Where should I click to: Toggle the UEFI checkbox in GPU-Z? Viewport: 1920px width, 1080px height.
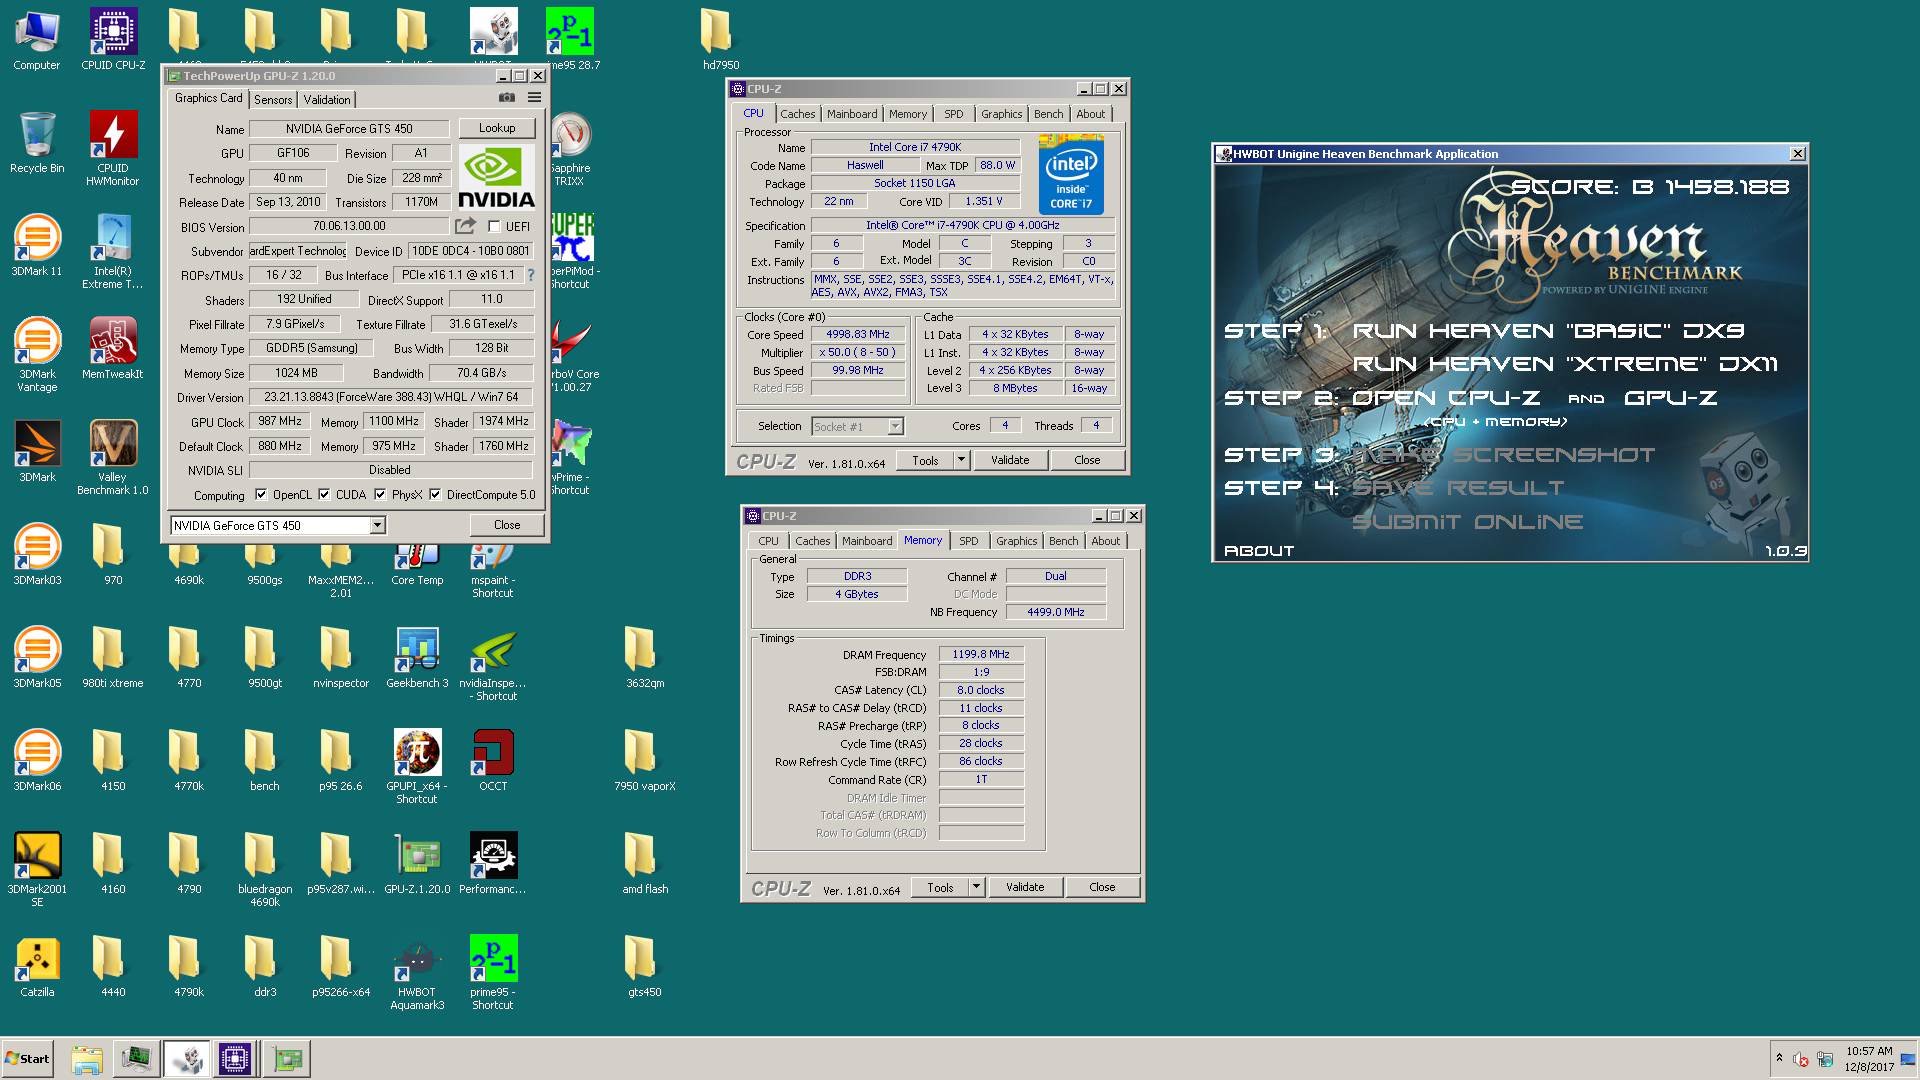tap(494, 227)
